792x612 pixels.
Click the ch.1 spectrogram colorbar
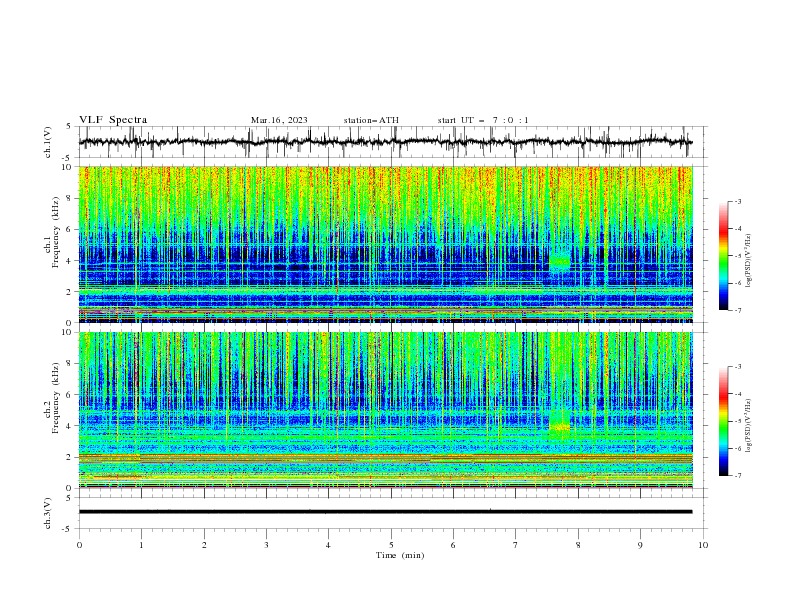coord(723,256)
